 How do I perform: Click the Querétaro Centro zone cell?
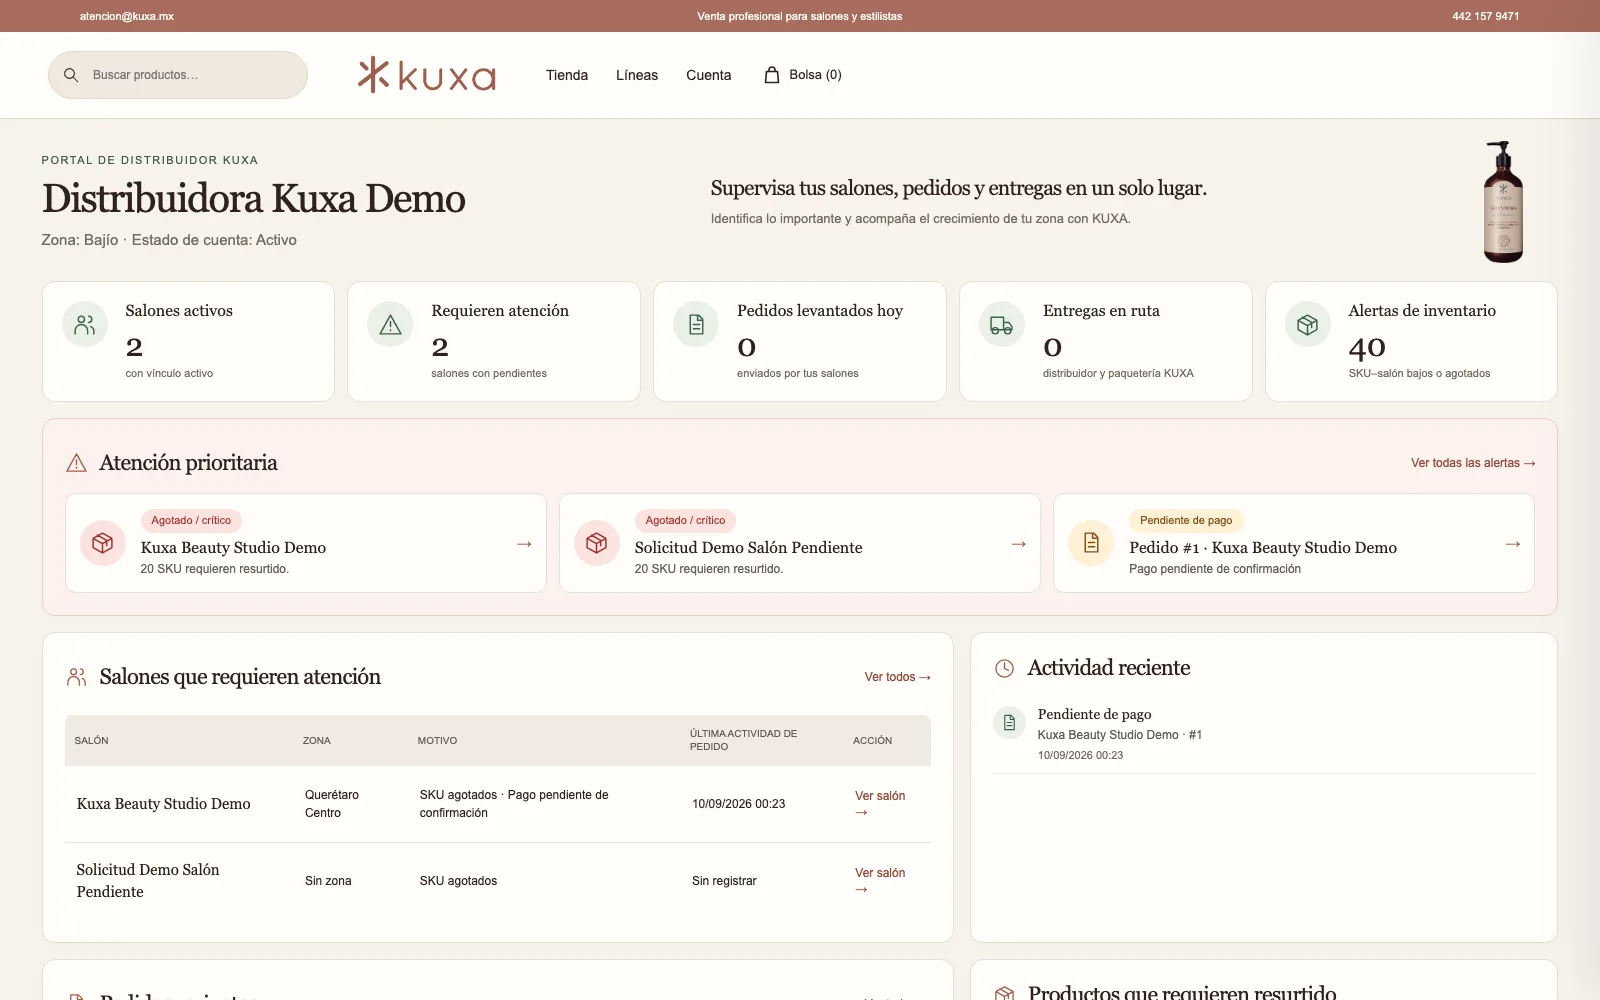332,804
